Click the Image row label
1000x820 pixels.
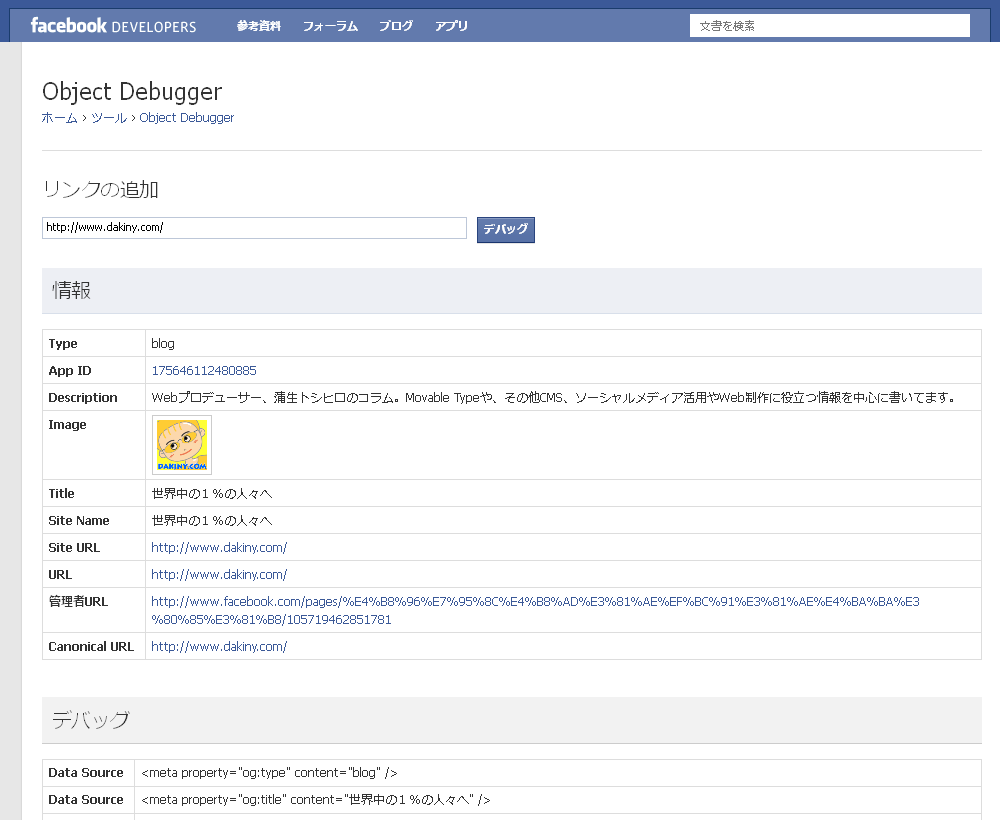(x=67, y=425)
